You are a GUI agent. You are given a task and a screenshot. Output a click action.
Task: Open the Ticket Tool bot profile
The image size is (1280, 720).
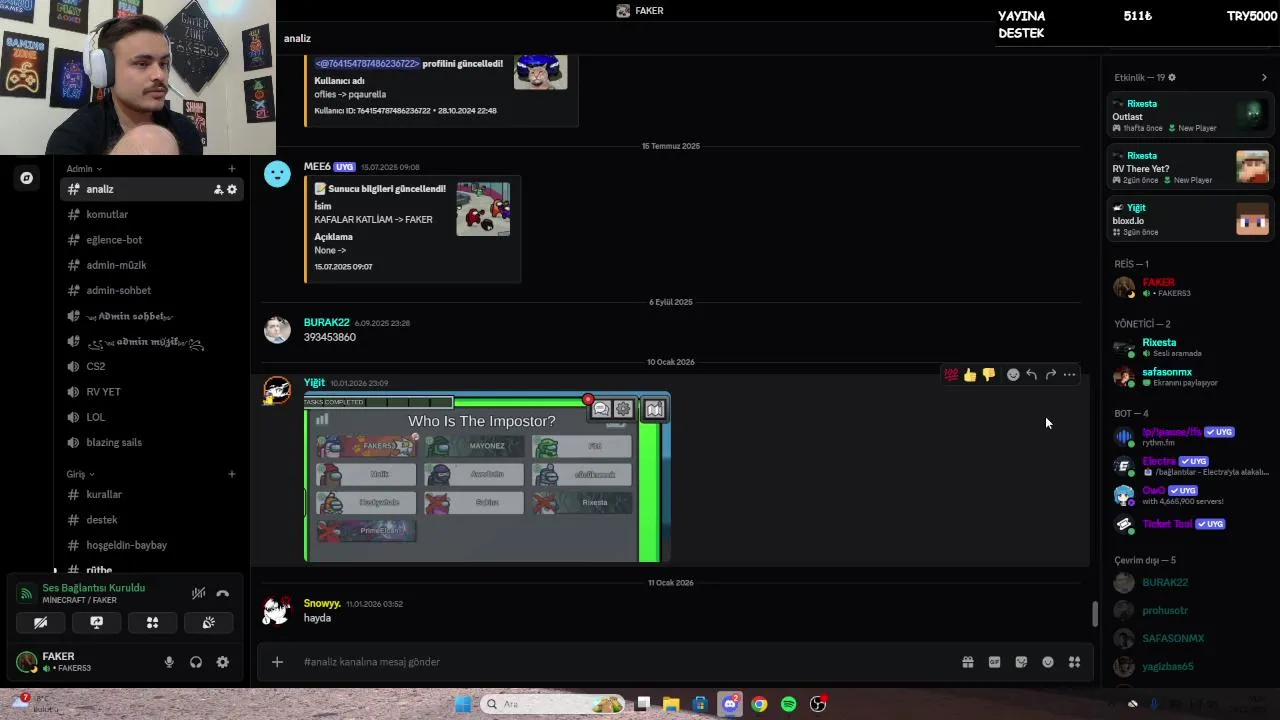coord(1190,524)
